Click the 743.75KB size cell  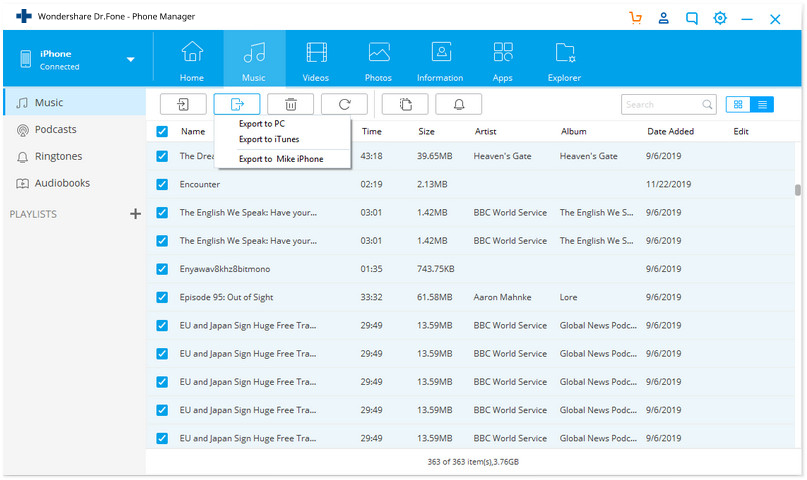tap(435, 269)
